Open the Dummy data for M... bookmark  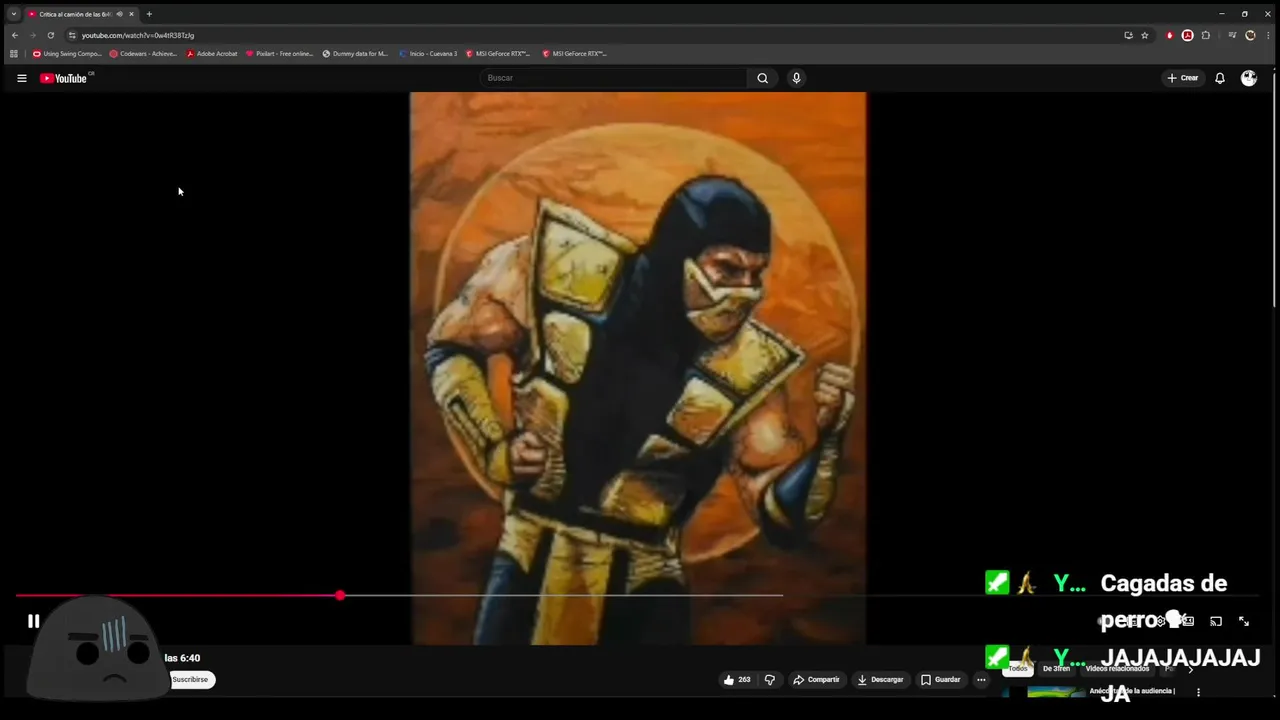pos(355,54)
